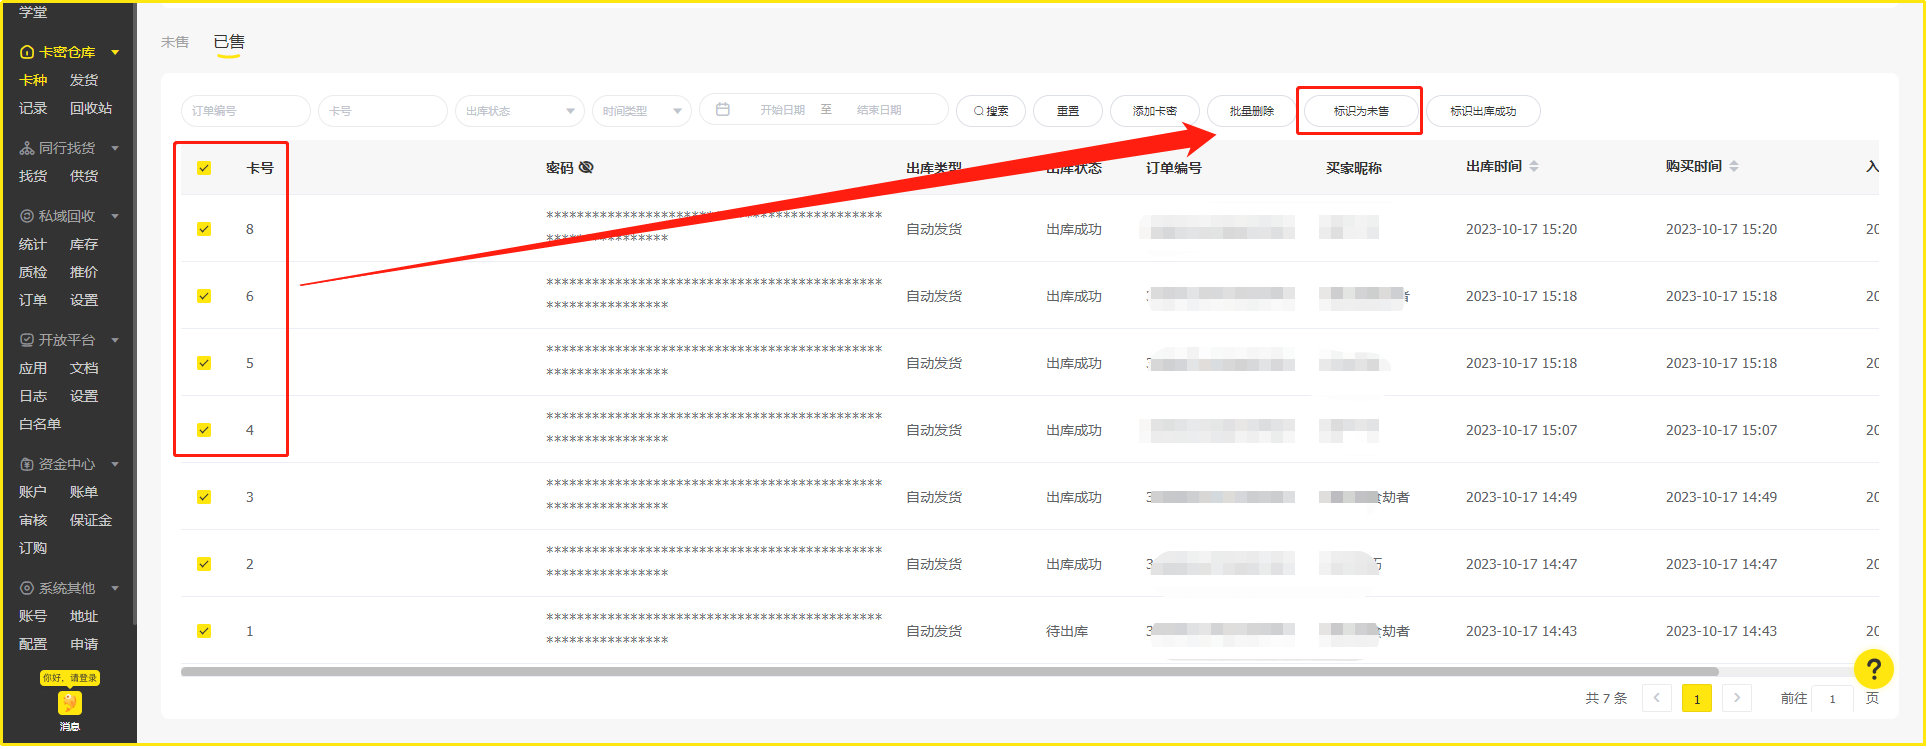Click the 标识为未售 button
Screen dimensions: 1927x749
click(1360, 111)
